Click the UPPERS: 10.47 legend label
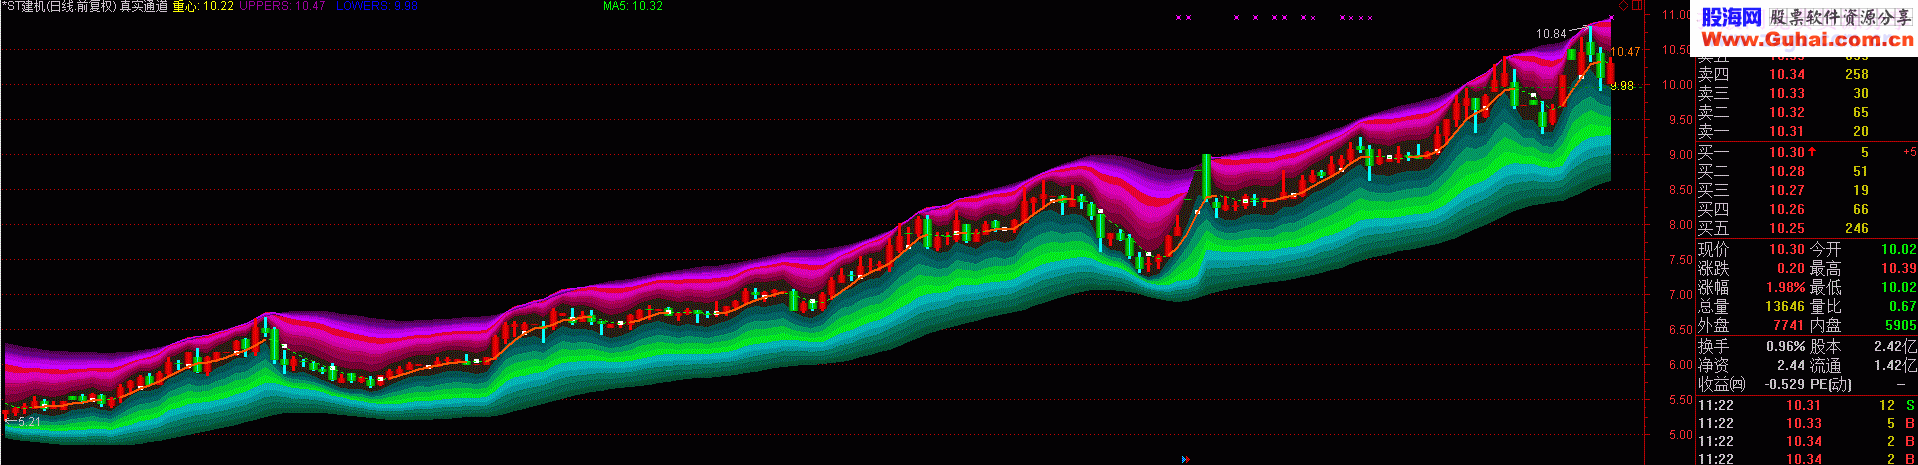This screenshot has width=1918, height=465. [x=283, y=6]
